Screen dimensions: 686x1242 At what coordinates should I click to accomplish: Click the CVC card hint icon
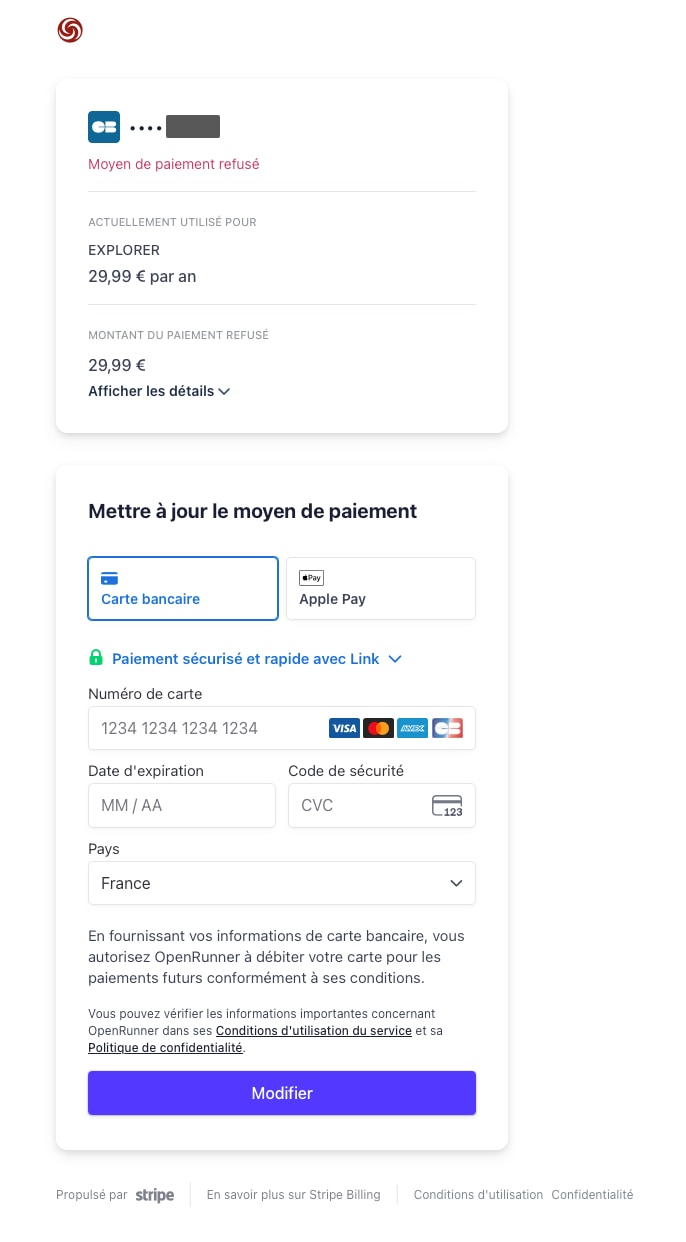tap(447, 805)
